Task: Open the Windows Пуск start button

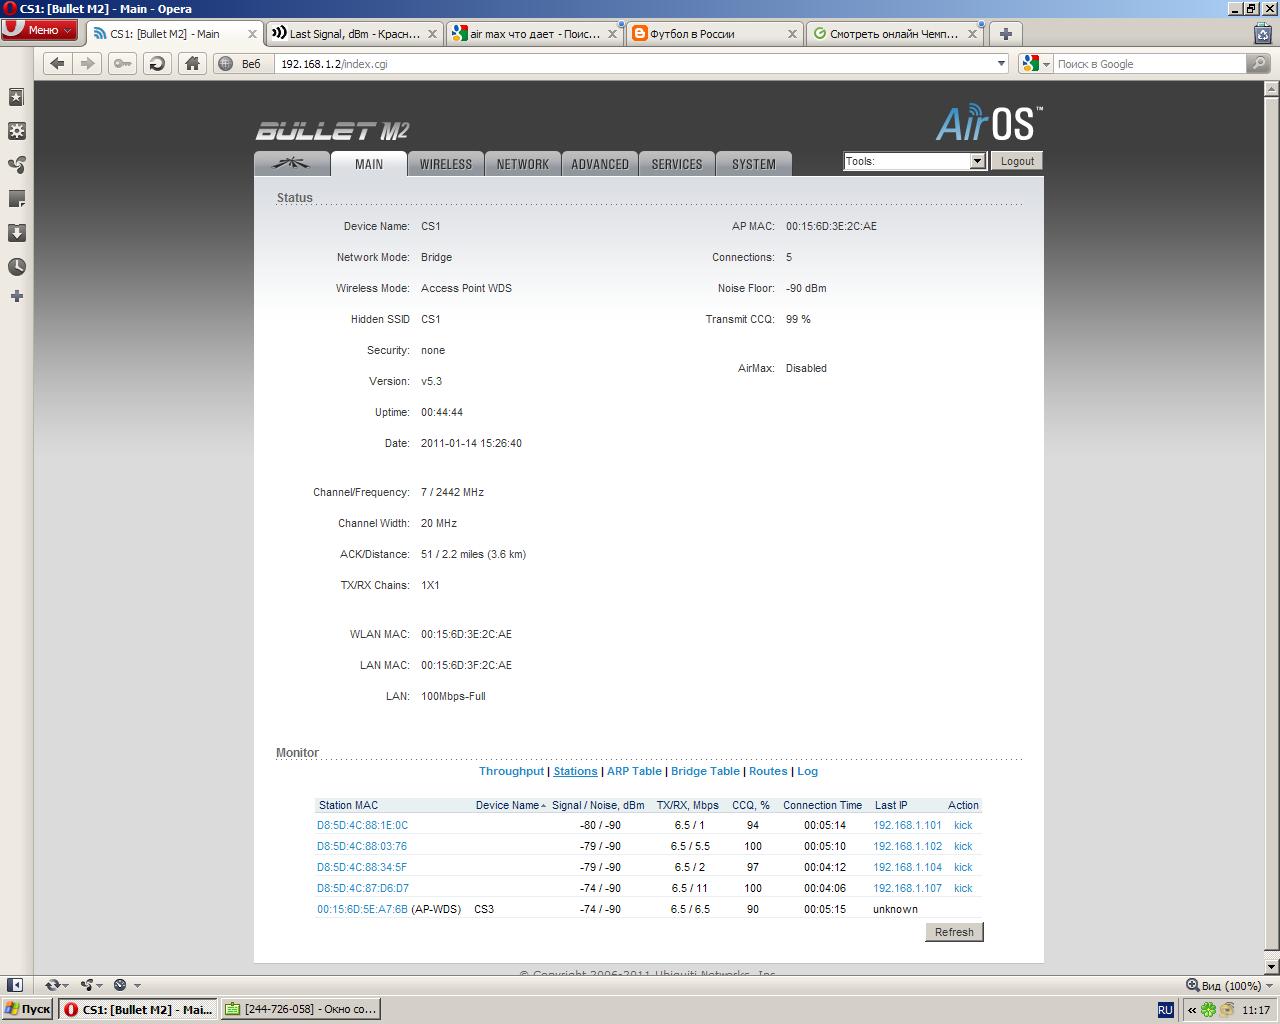Action: coord(28,1009)
